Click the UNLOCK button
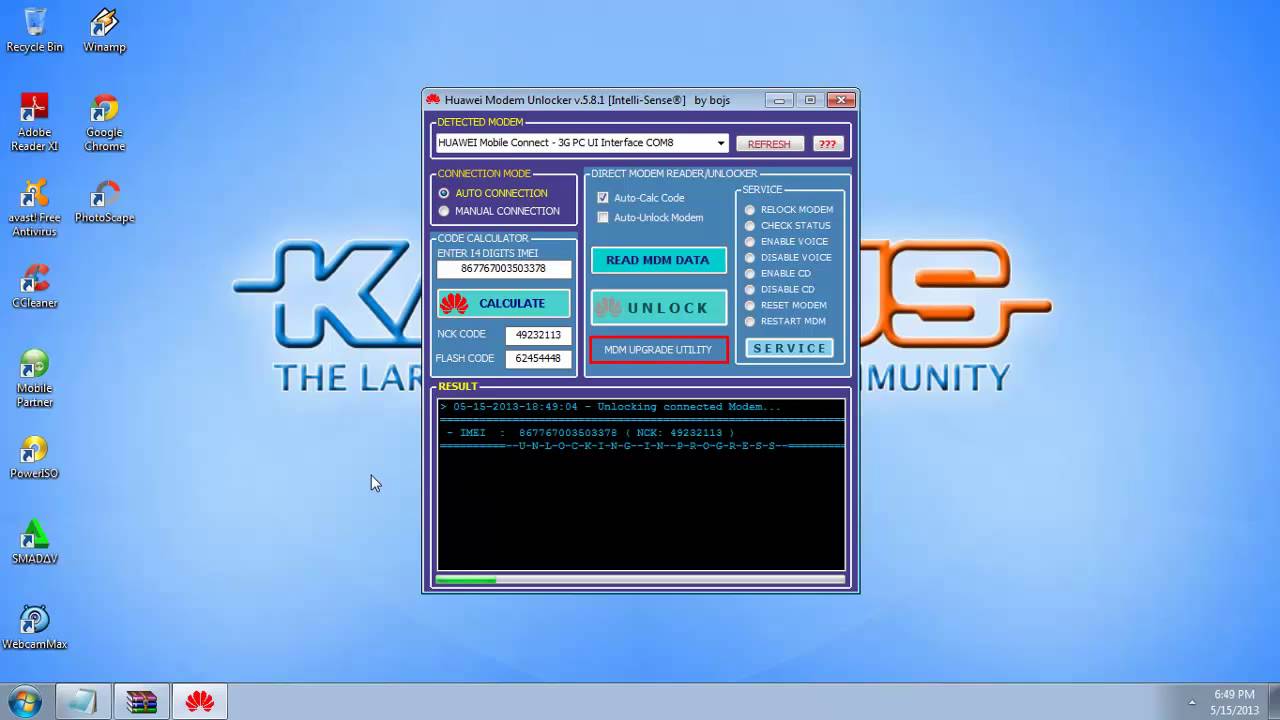Screen dimensions: 1280x720 pos(658,308)
